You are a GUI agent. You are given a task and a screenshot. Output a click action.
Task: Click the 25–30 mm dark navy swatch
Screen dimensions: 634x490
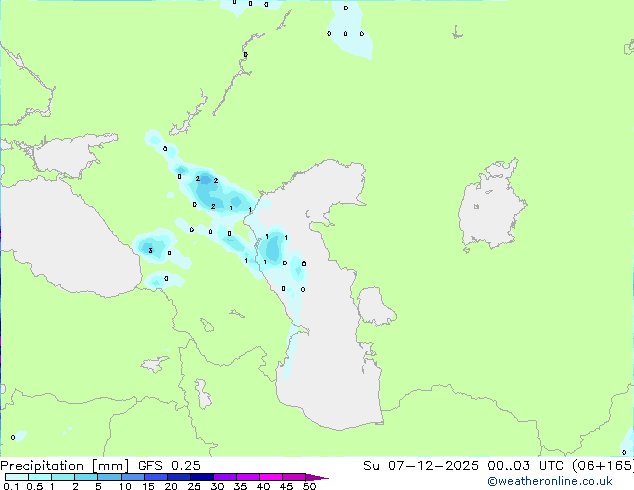pyautogui.click(x=202, y=477)
